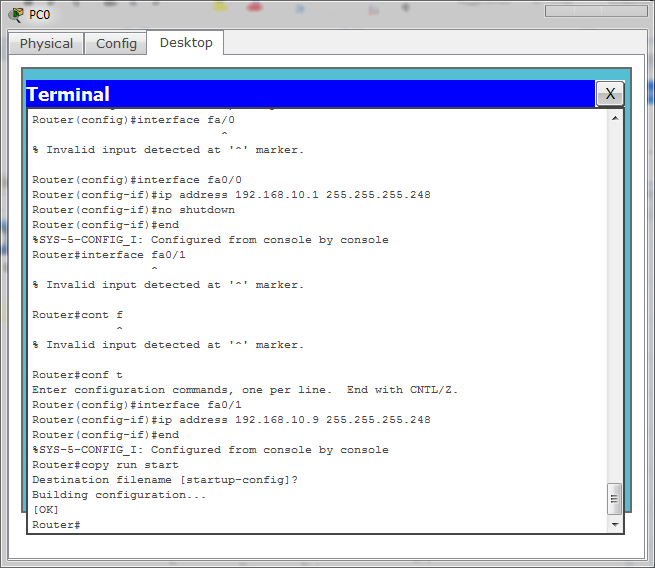
Task: Click the terminal scrollbar thumb
Action: point(614,499)
